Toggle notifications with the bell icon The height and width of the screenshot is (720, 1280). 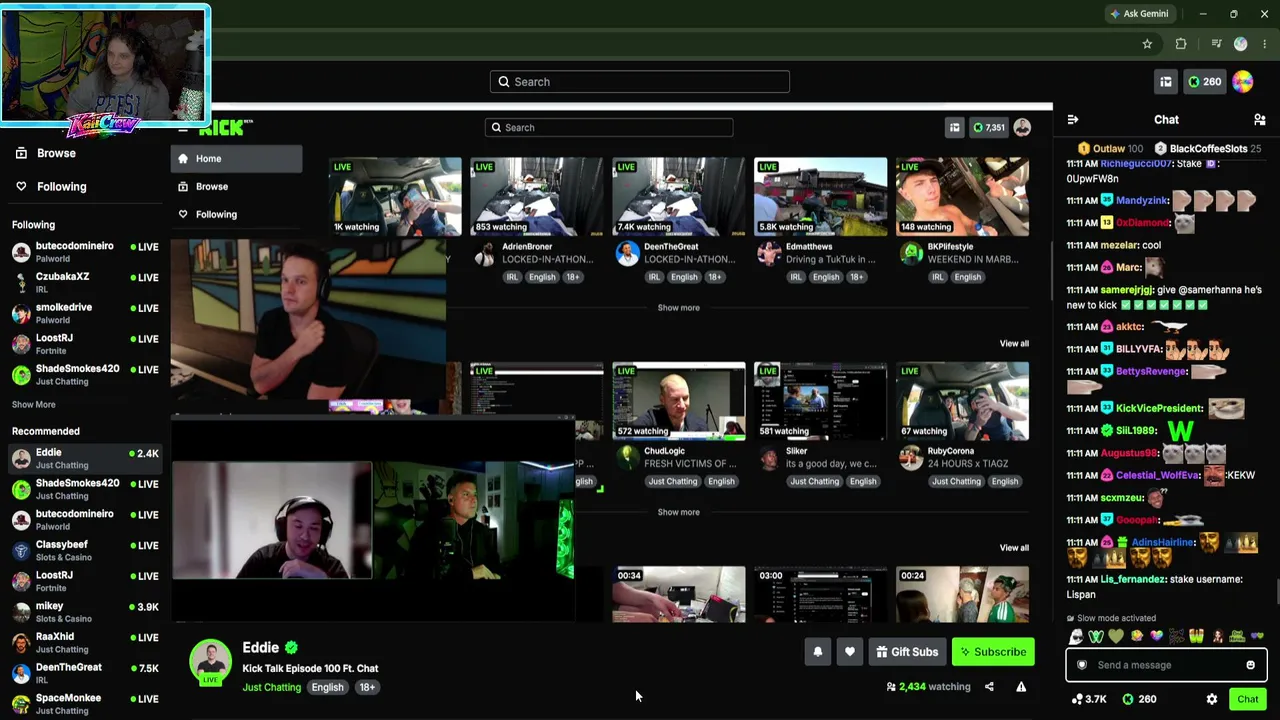tap(818, 653)
